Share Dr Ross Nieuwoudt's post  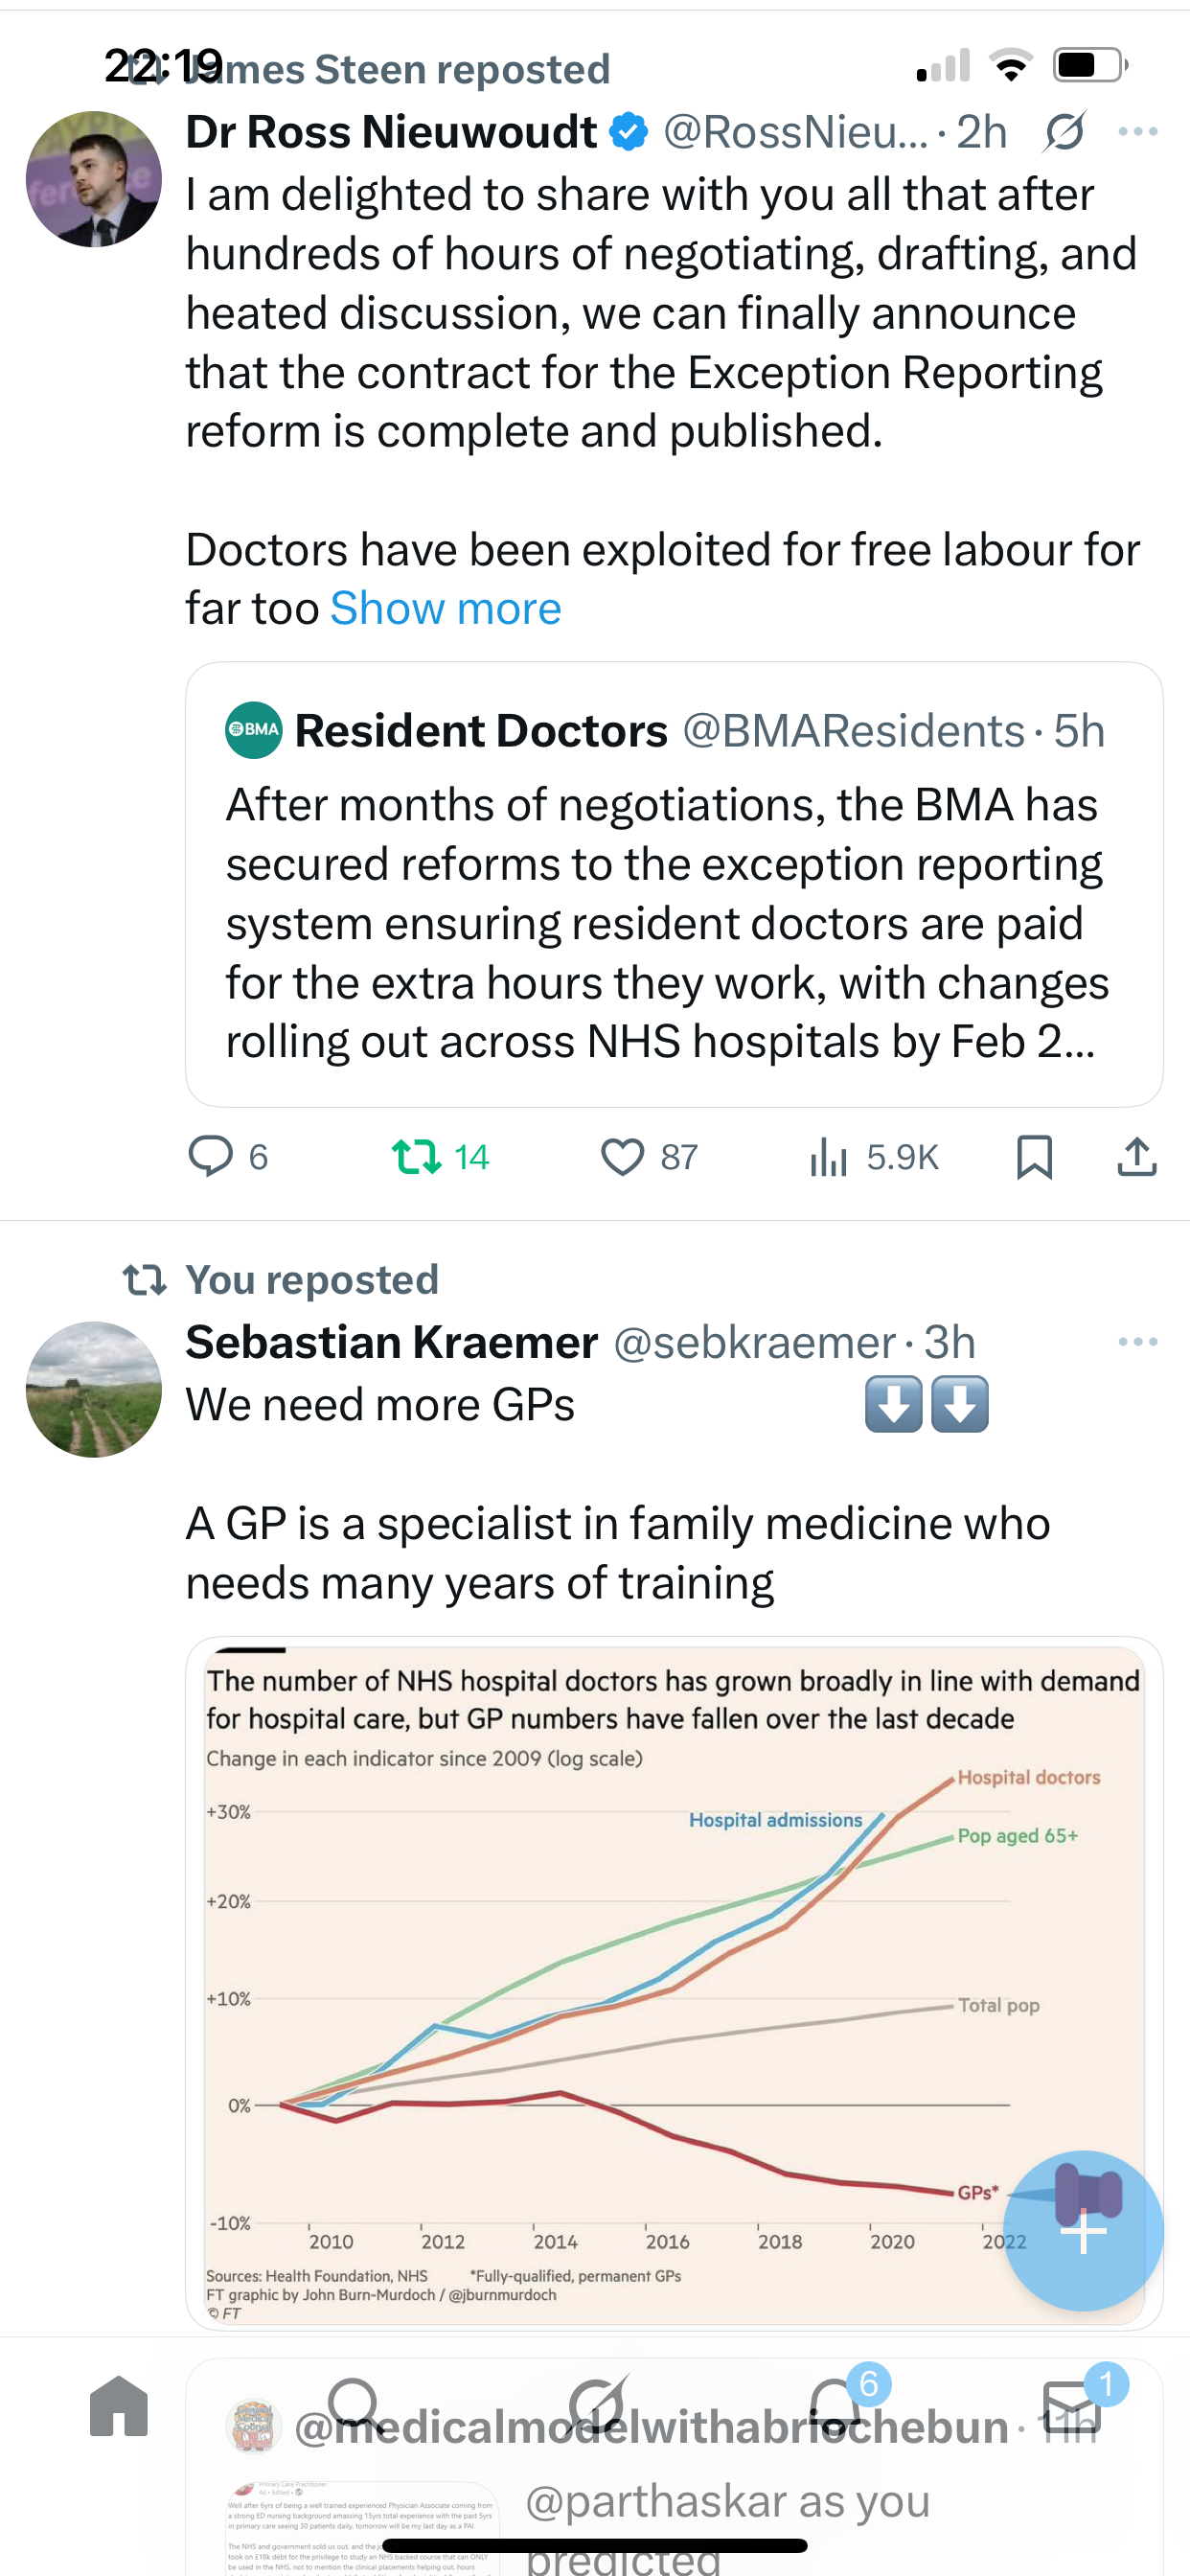point(1137,1157)
